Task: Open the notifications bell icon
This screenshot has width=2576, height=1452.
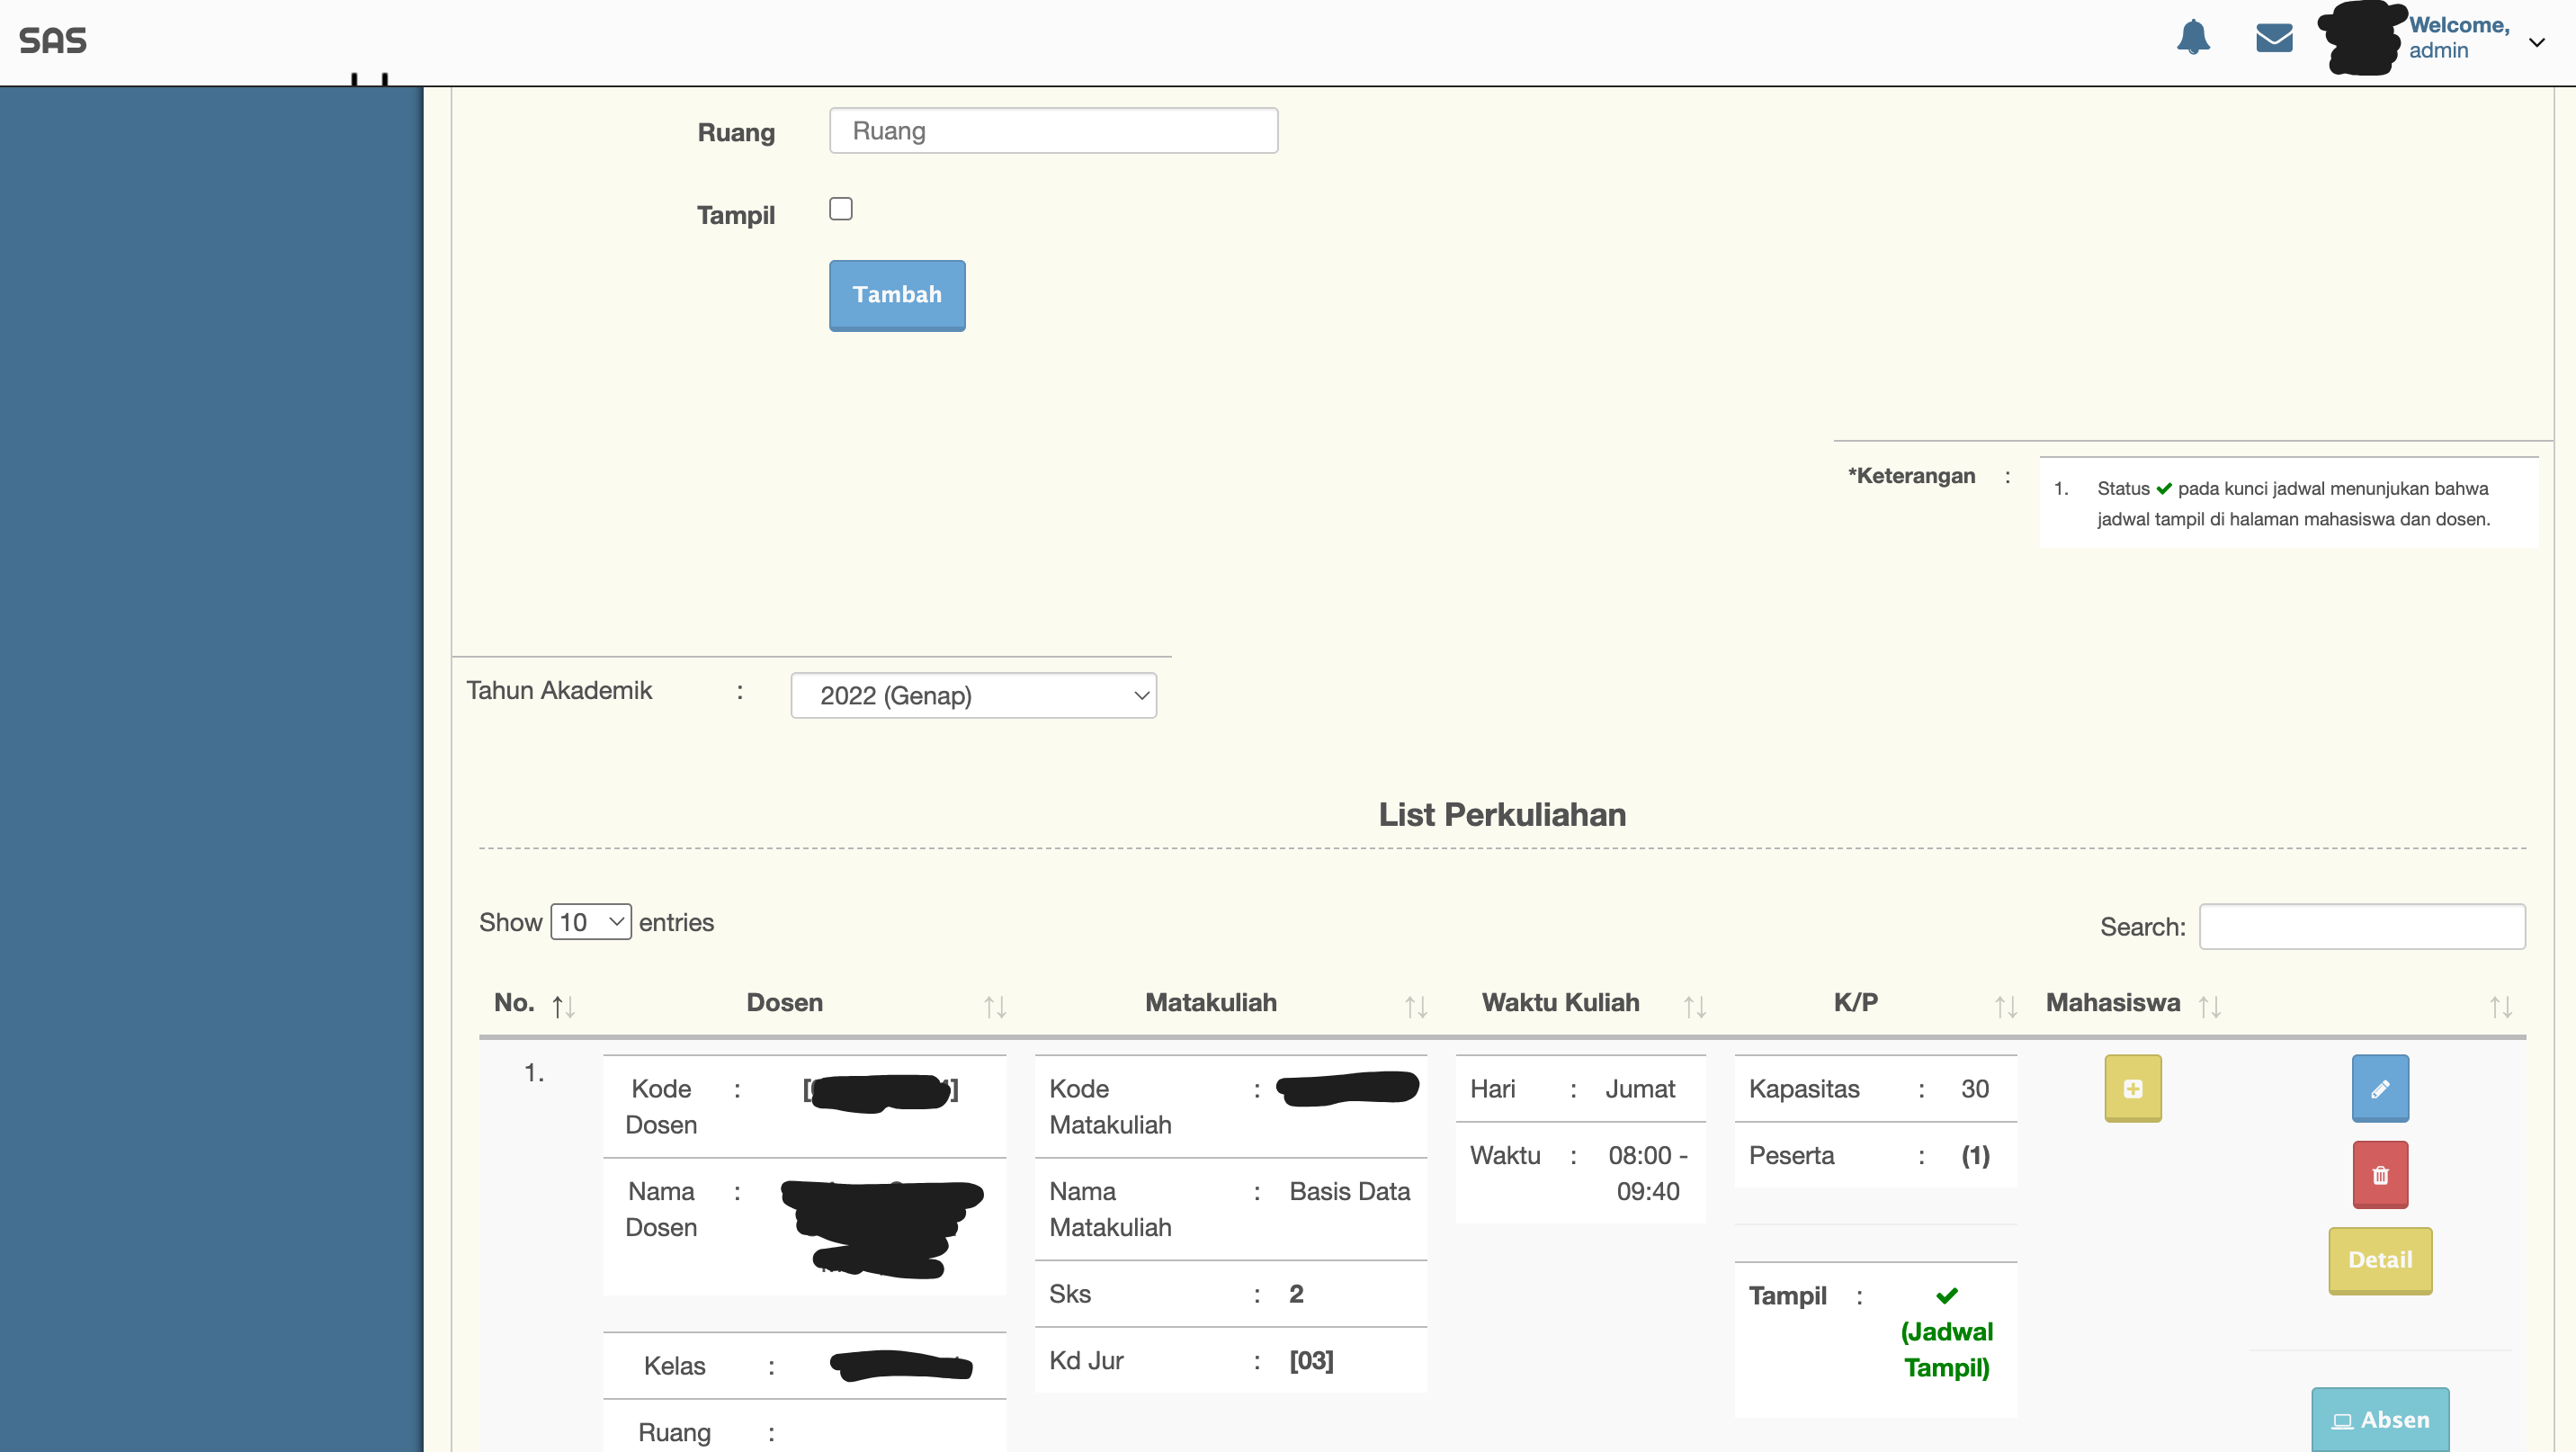Action: click(x=2193, y=38)
